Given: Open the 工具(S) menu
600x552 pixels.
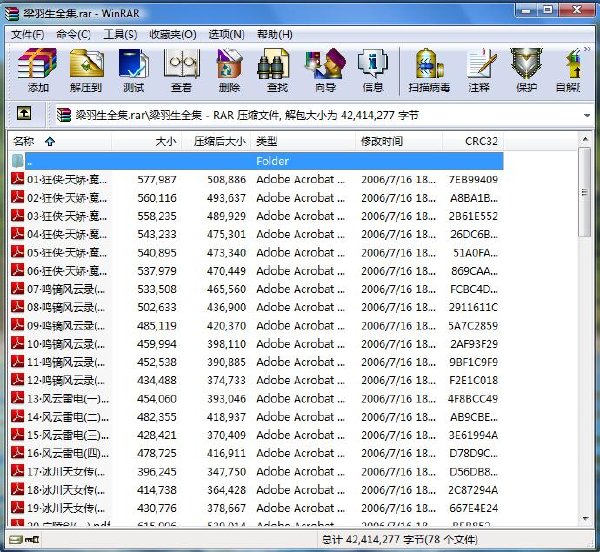Looking at the screenshot, I should pos(120,34).
